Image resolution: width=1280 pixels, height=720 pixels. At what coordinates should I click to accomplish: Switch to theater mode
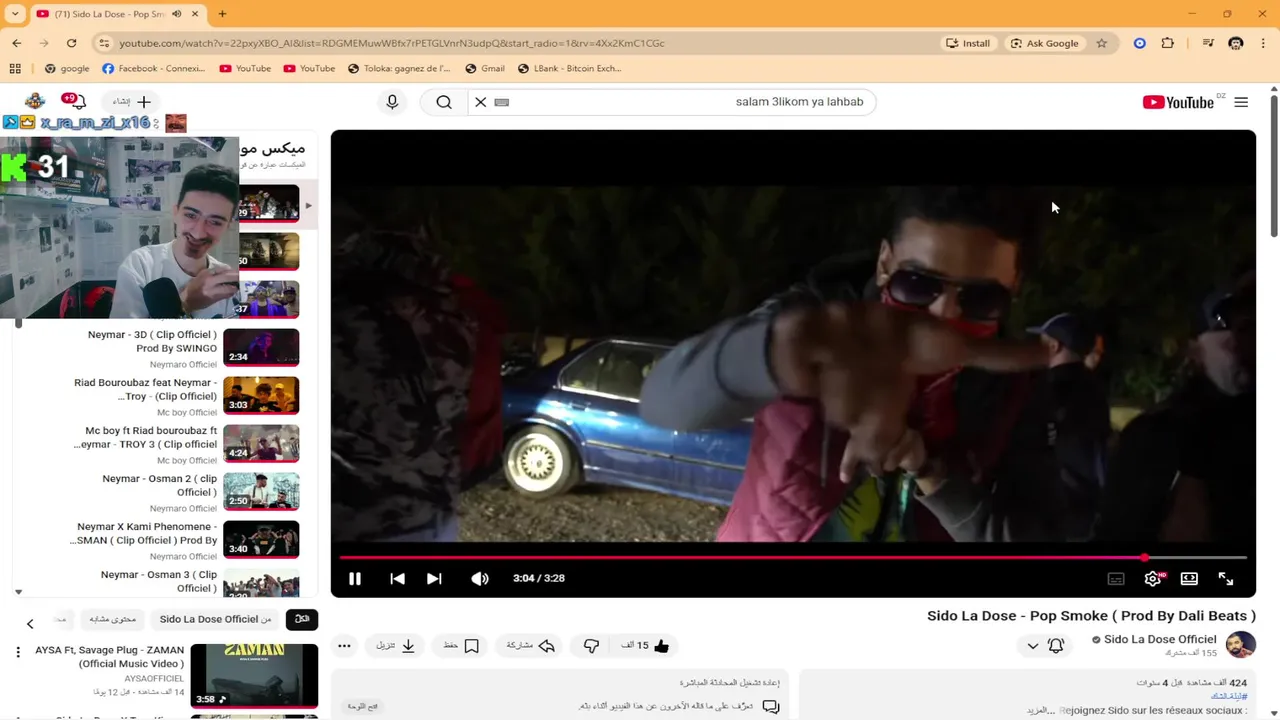pos(1189,578)
